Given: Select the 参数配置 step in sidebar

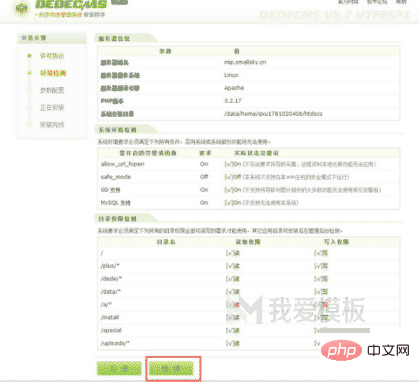Looking at the screenshot, I should (52, 90).
